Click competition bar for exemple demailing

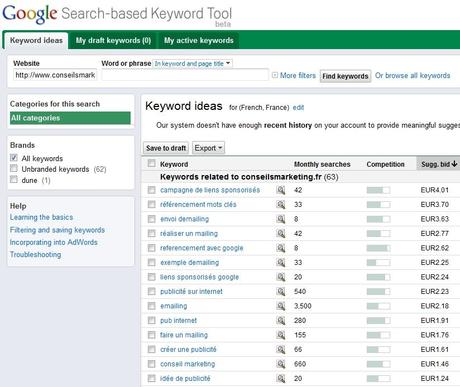(378, 263)
